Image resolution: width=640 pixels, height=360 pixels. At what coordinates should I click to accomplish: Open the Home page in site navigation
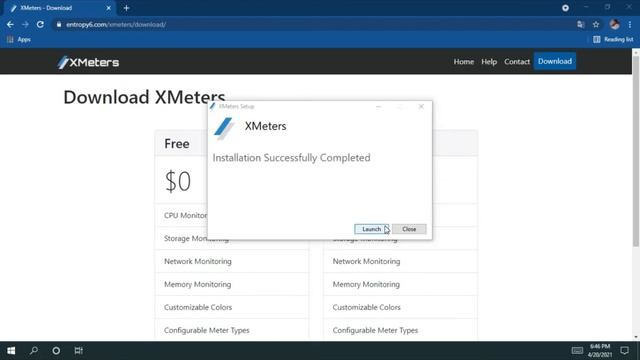(x=464, y=62)
